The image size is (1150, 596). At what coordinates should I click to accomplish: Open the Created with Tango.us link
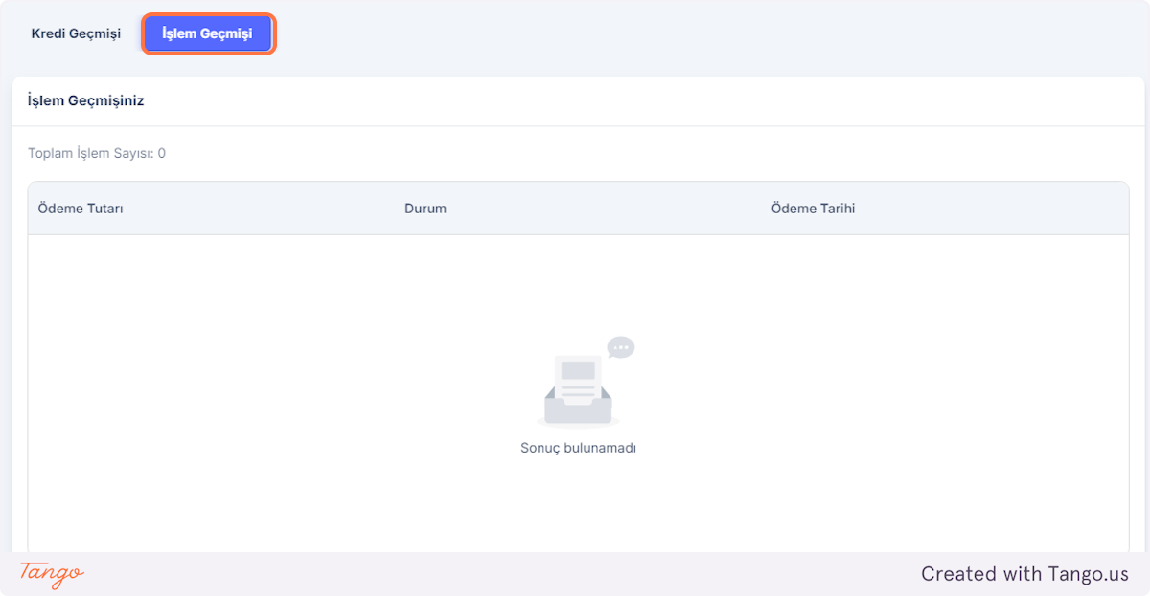point(1024,574)
